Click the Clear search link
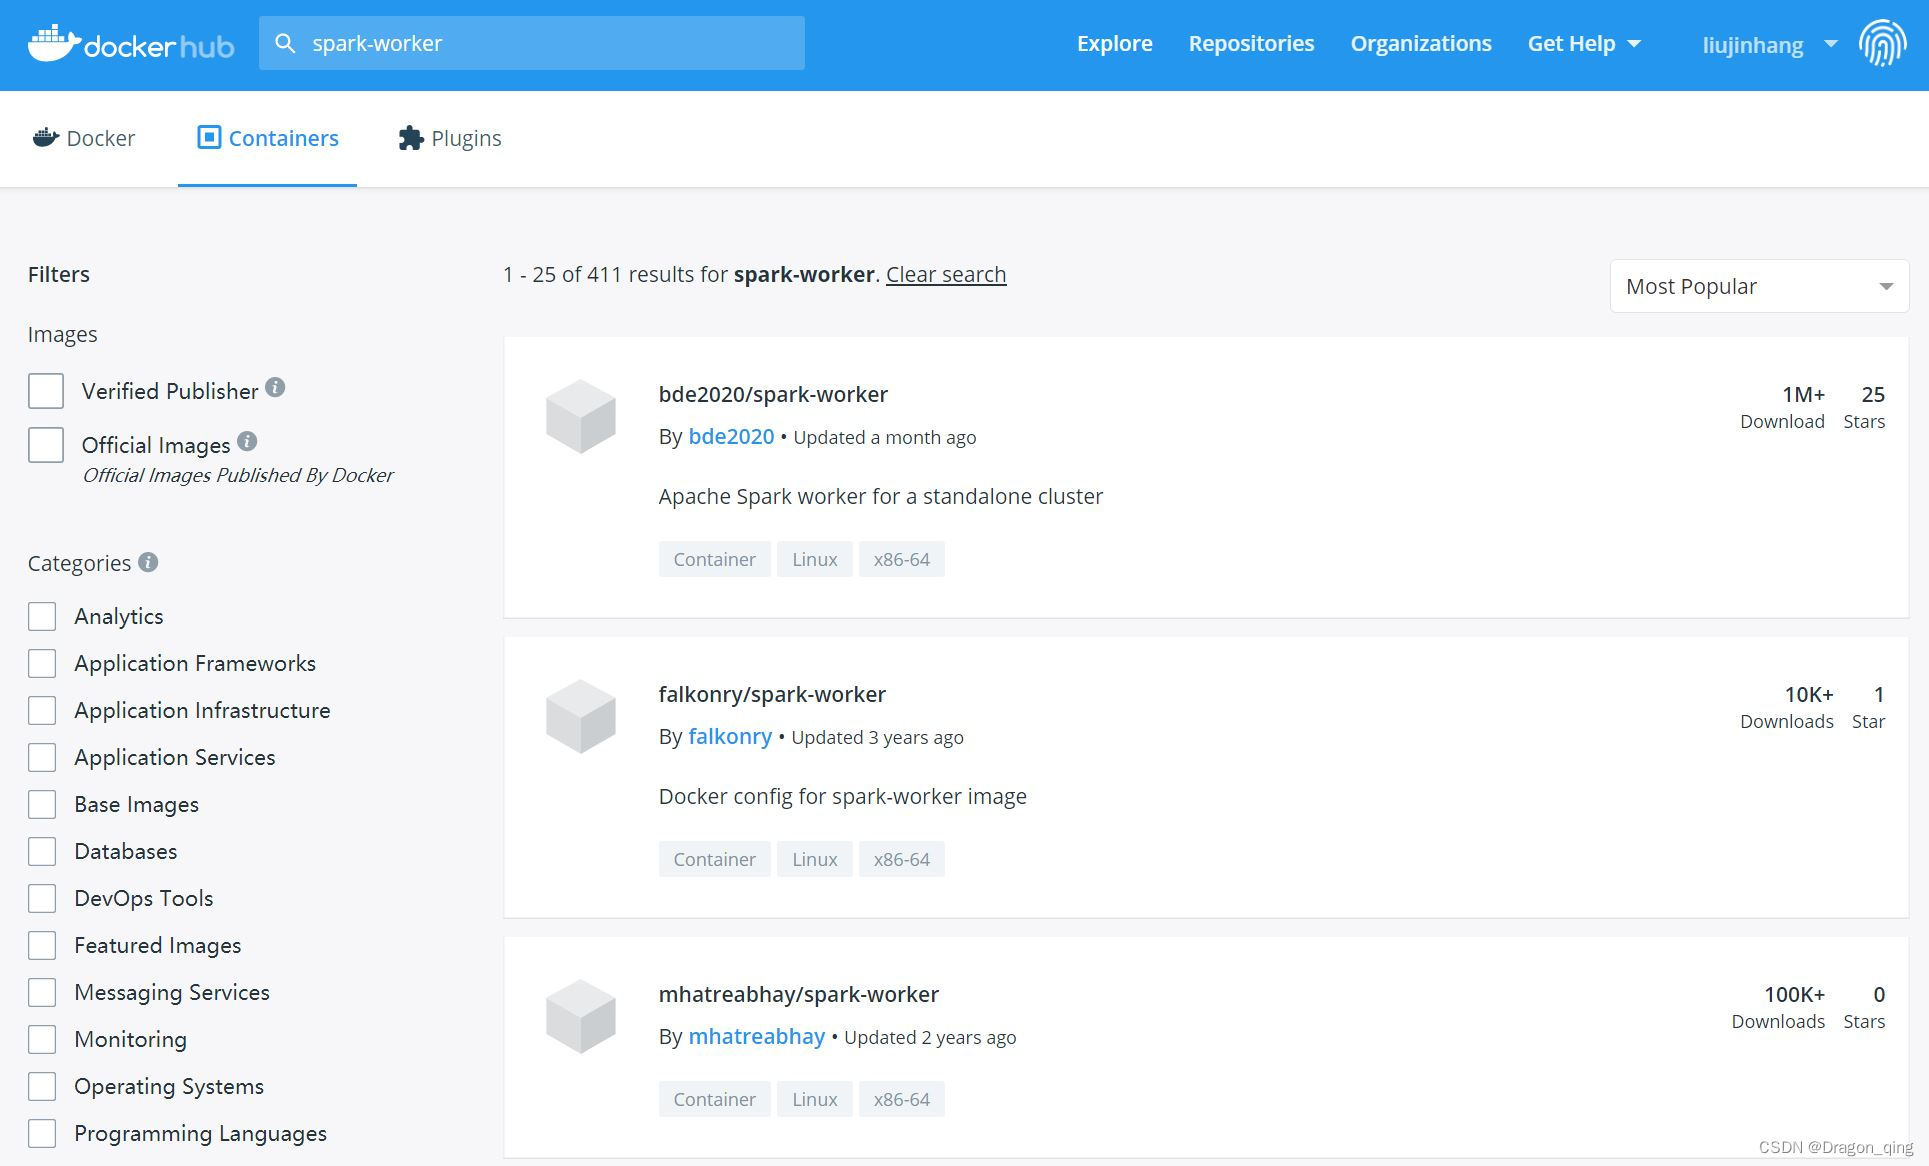 (945, 274)
